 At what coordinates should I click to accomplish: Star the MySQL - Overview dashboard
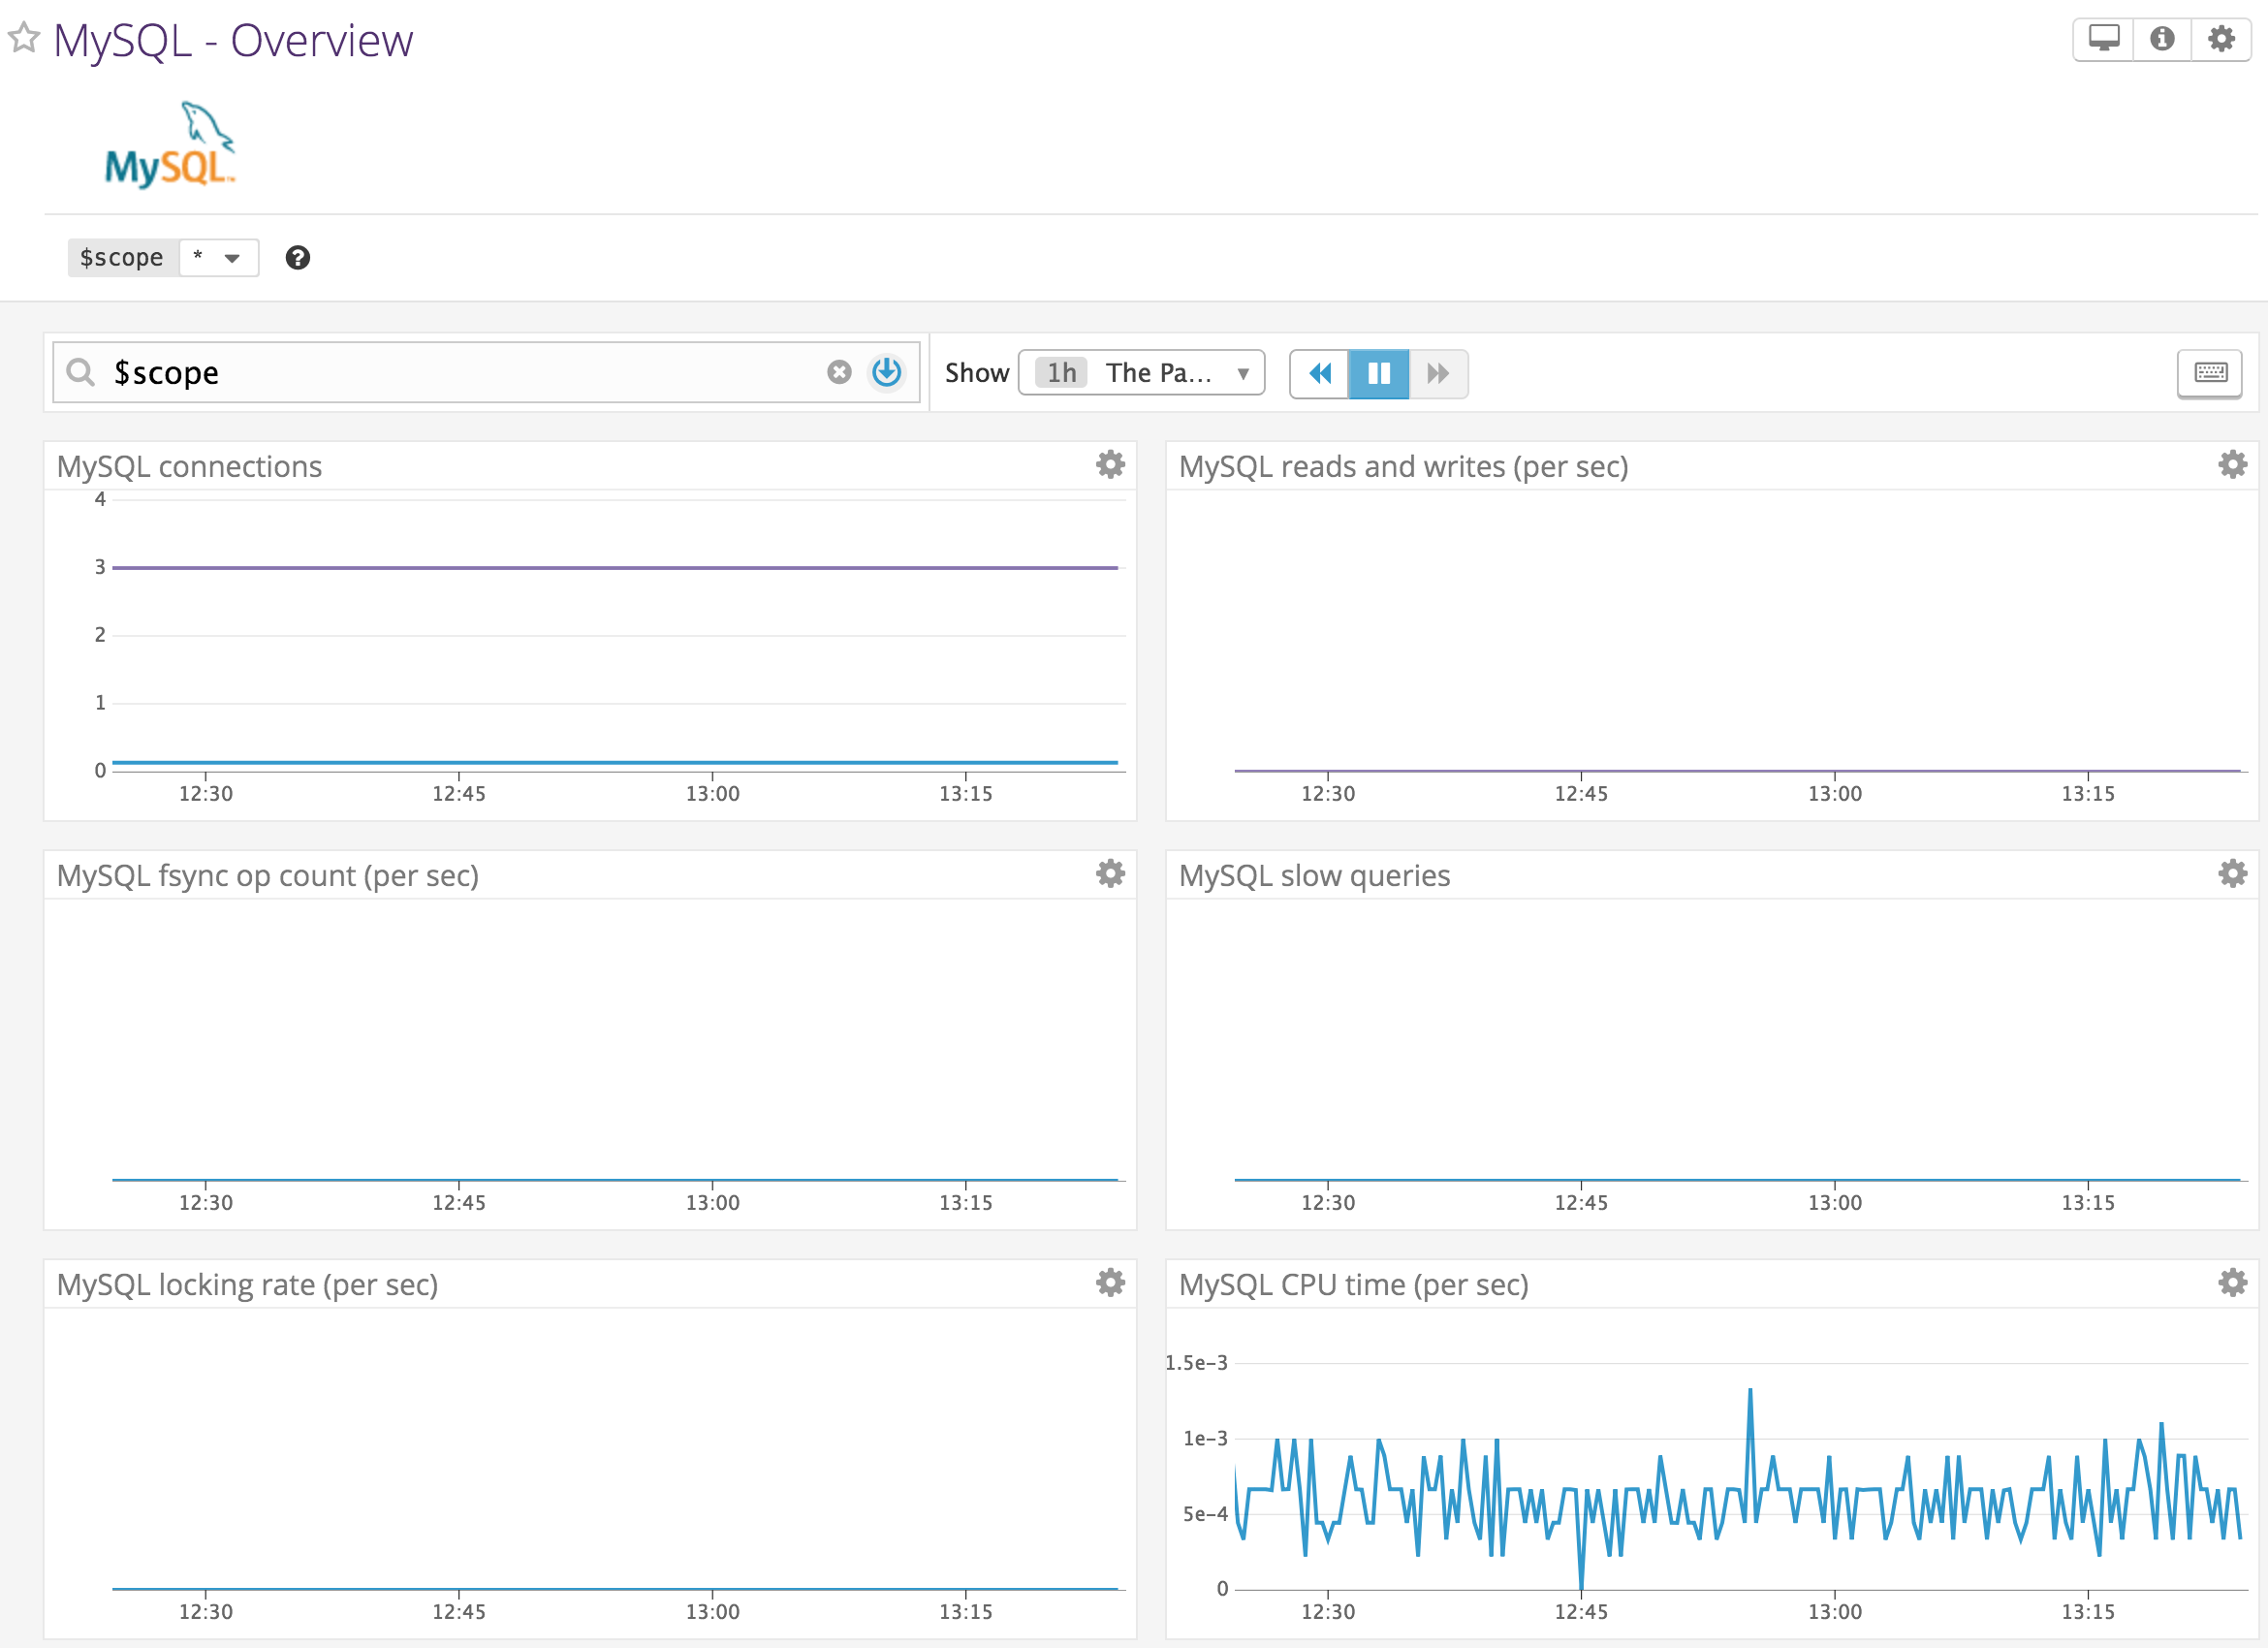(x=25, y=39)
